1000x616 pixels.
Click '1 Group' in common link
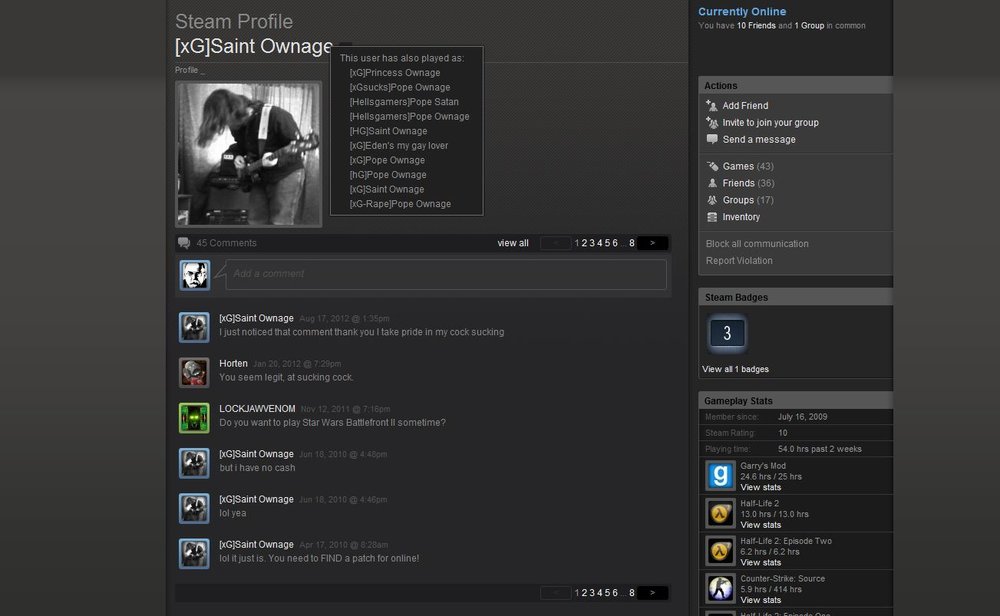point(809,26)
